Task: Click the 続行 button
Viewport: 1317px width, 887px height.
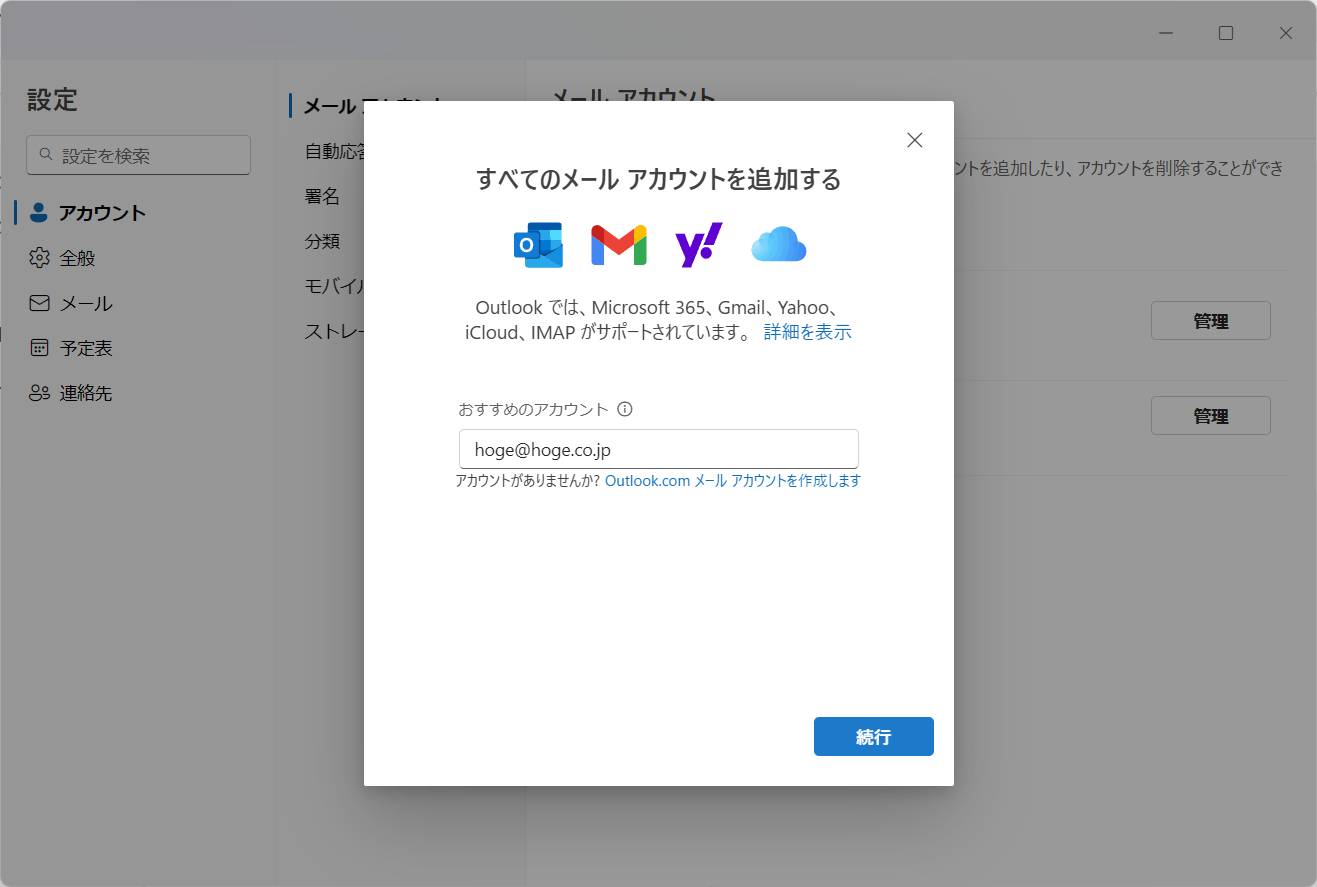Action: tap(874, 736)
